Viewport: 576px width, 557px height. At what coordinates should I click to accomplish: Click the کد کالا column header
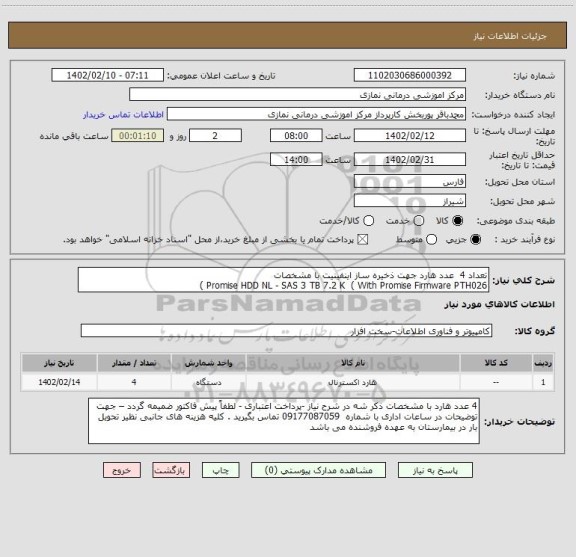(x=496, y=363)
